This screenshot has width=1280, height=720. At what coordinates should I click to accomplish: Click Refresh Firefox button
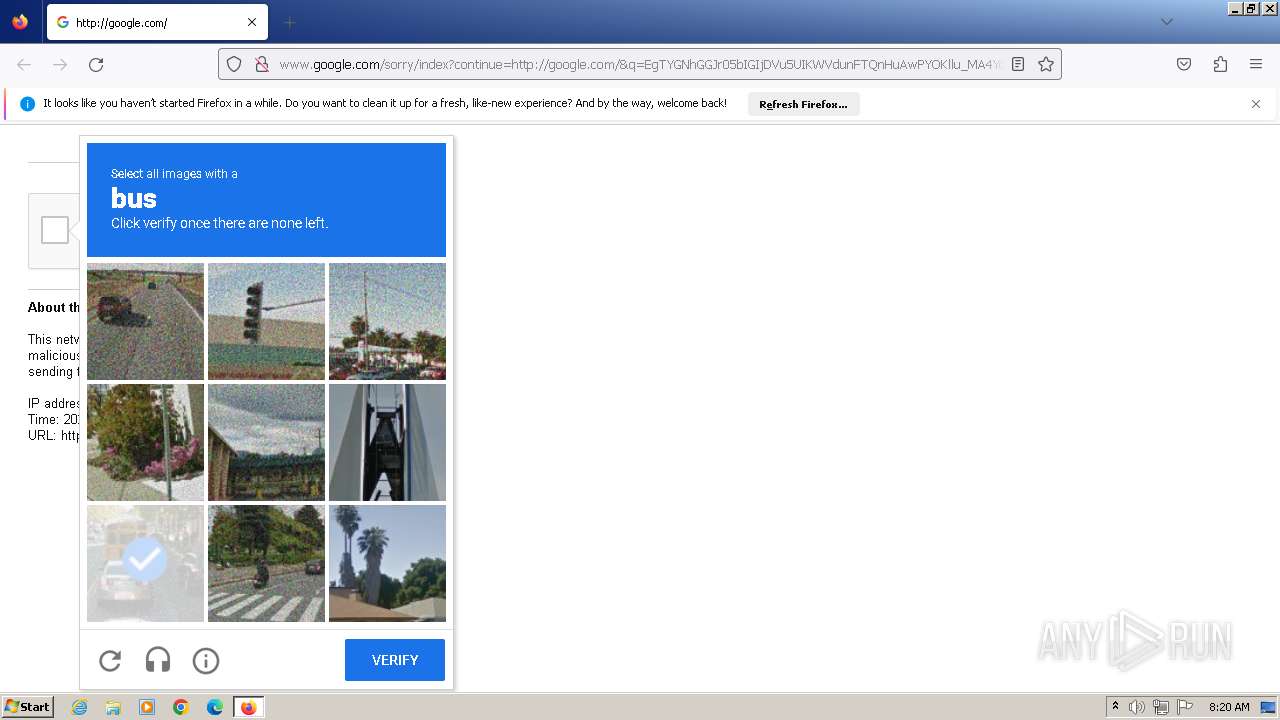[x=803, y=104]
